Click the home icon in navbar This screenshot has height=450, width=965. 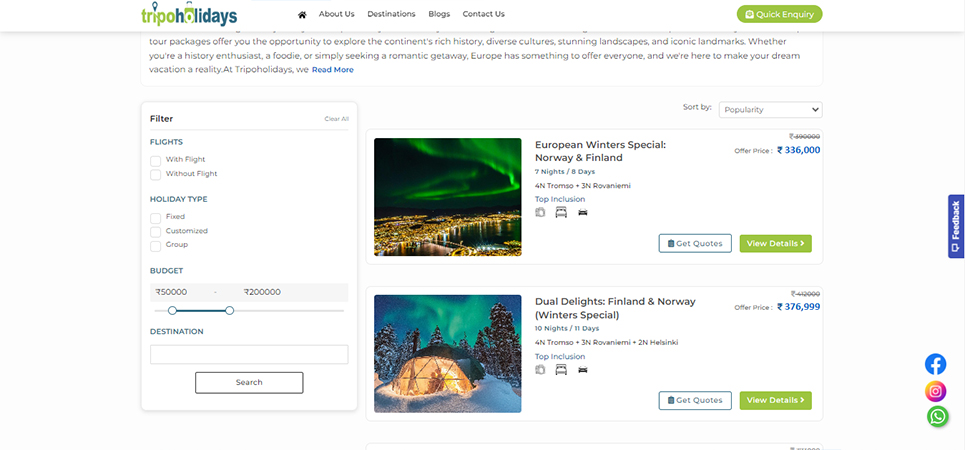[x=302, y=14]
